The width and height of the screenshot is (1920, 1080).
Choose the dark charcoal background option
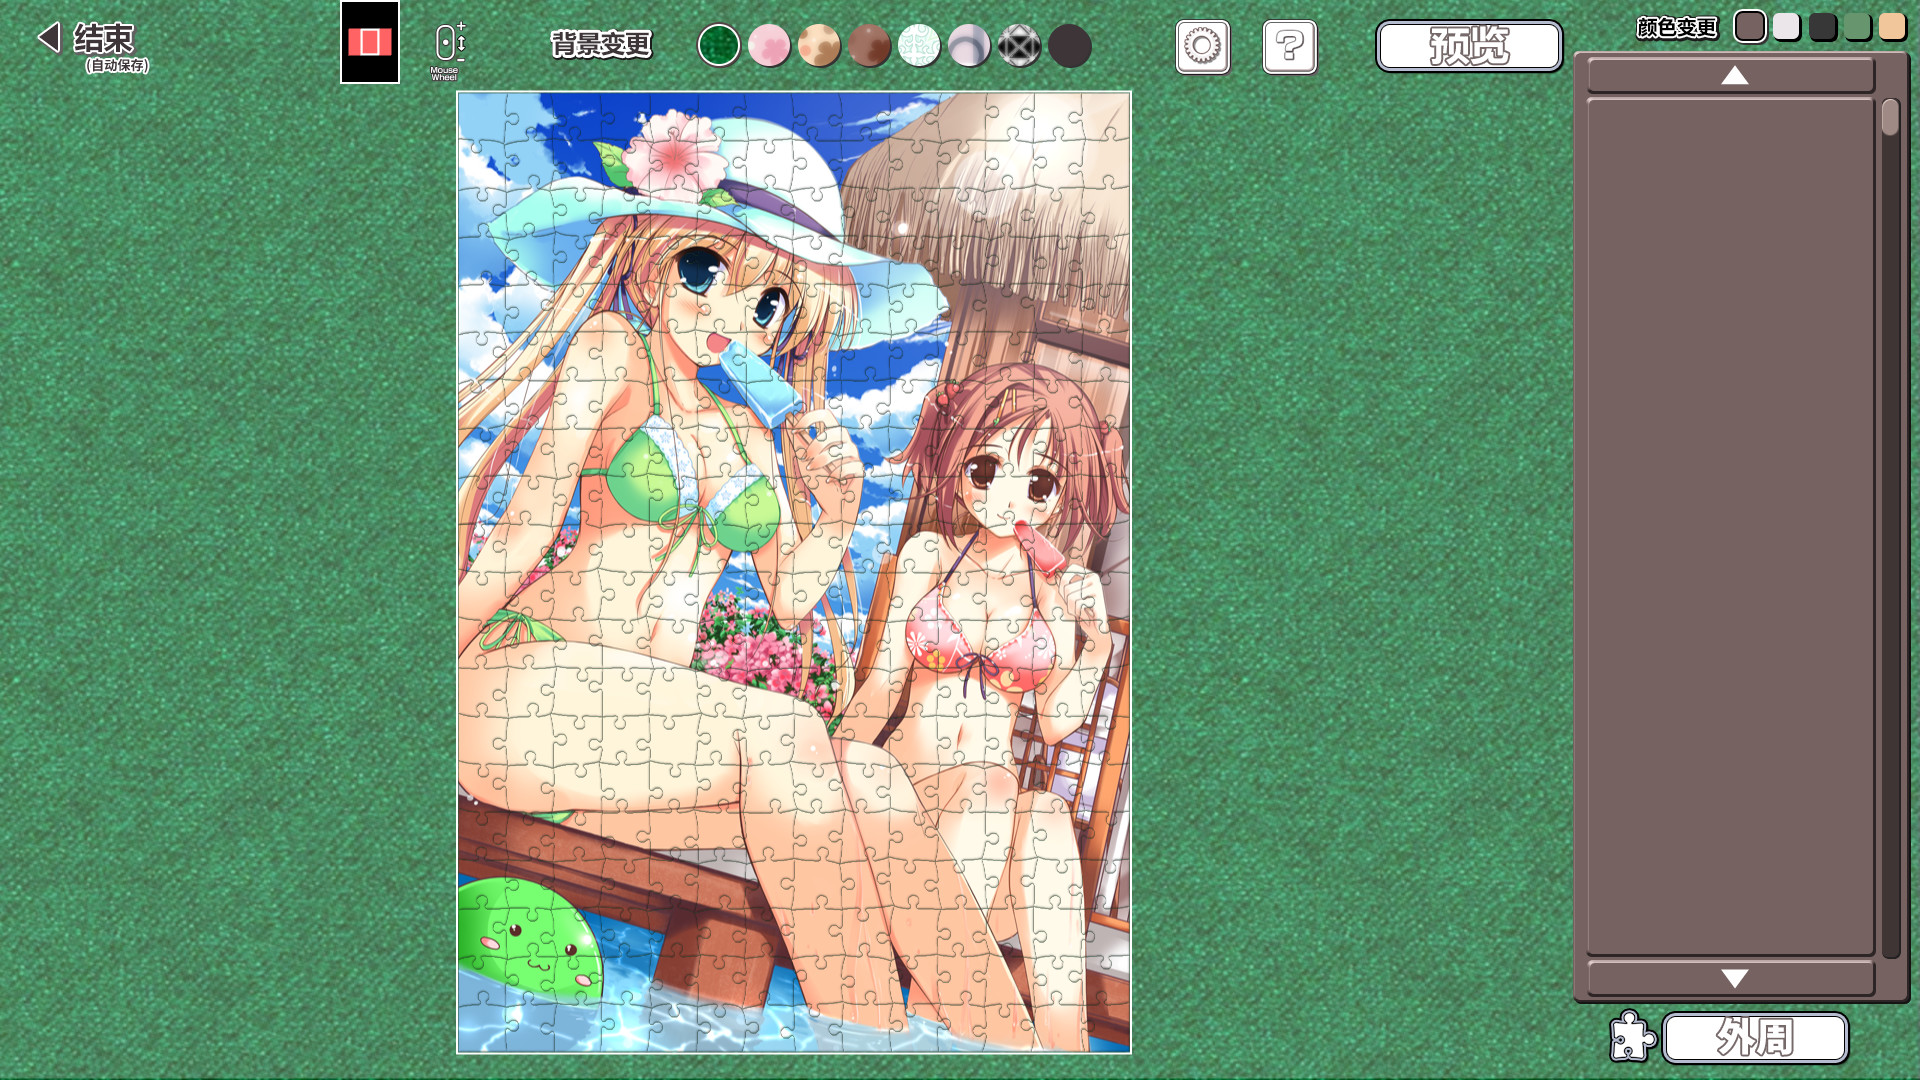click(x=1069, y=46)
